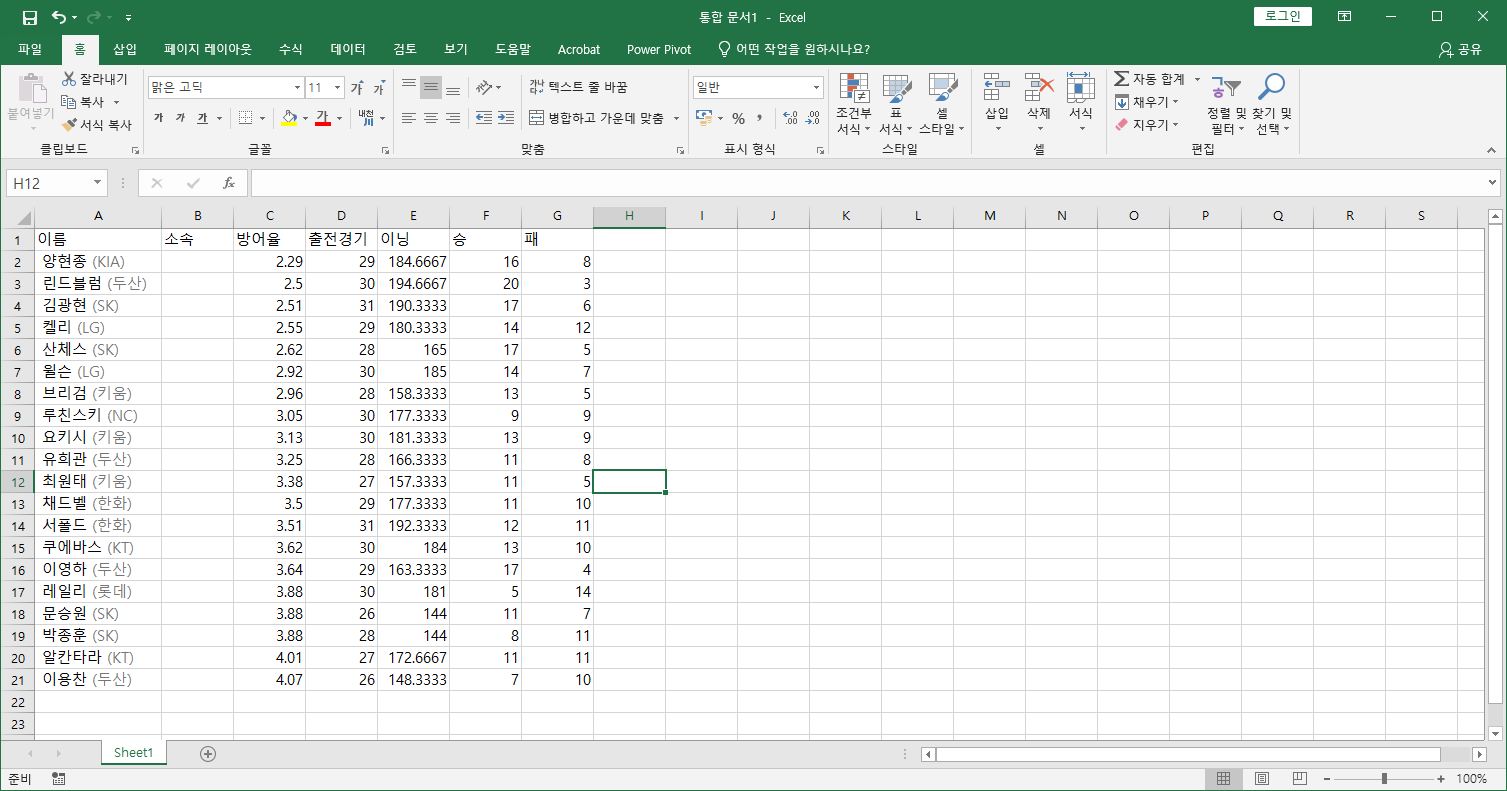Align text right
The height and width of the screenshot is (791, 1507).
pyautogui.click(x=453, y=118)
